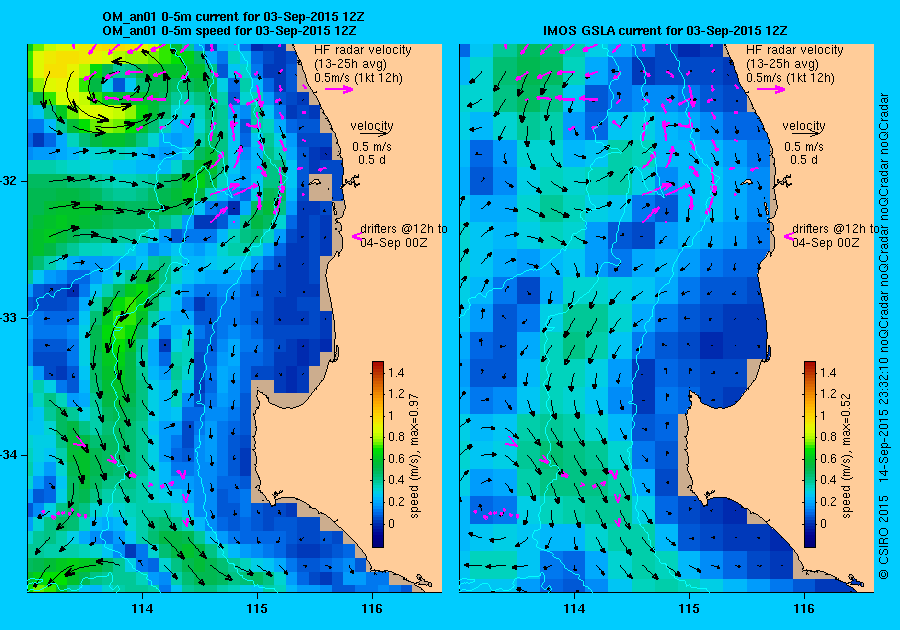
Task: Click the '-34' latitude axis label
Action: [x=9, y=456]
